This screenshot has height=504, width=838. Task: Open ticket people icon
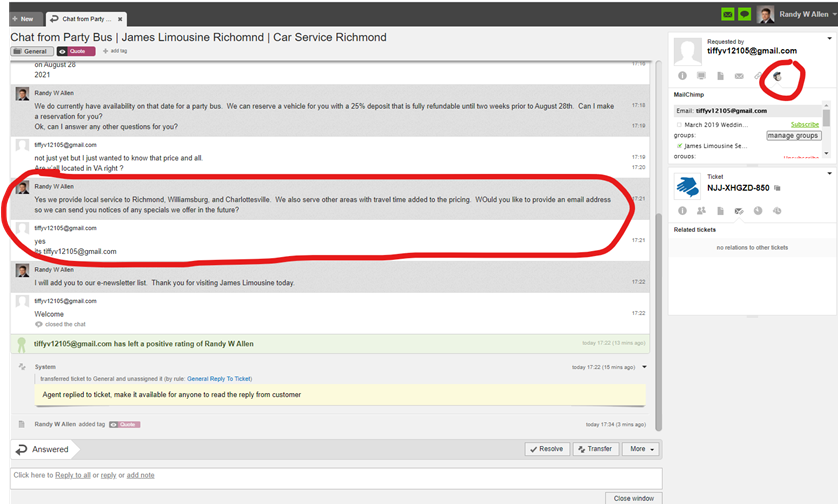coord(701,211)
